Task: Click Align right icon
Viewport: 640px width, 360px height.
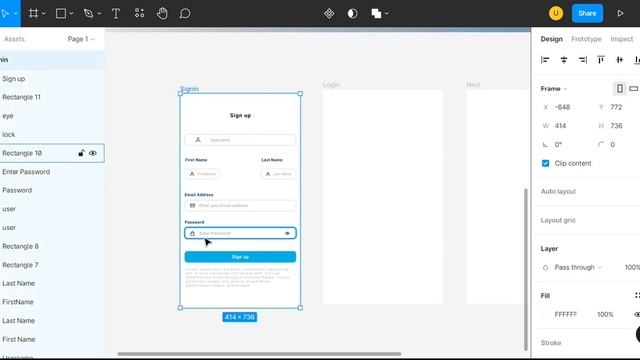Action: 582,60
